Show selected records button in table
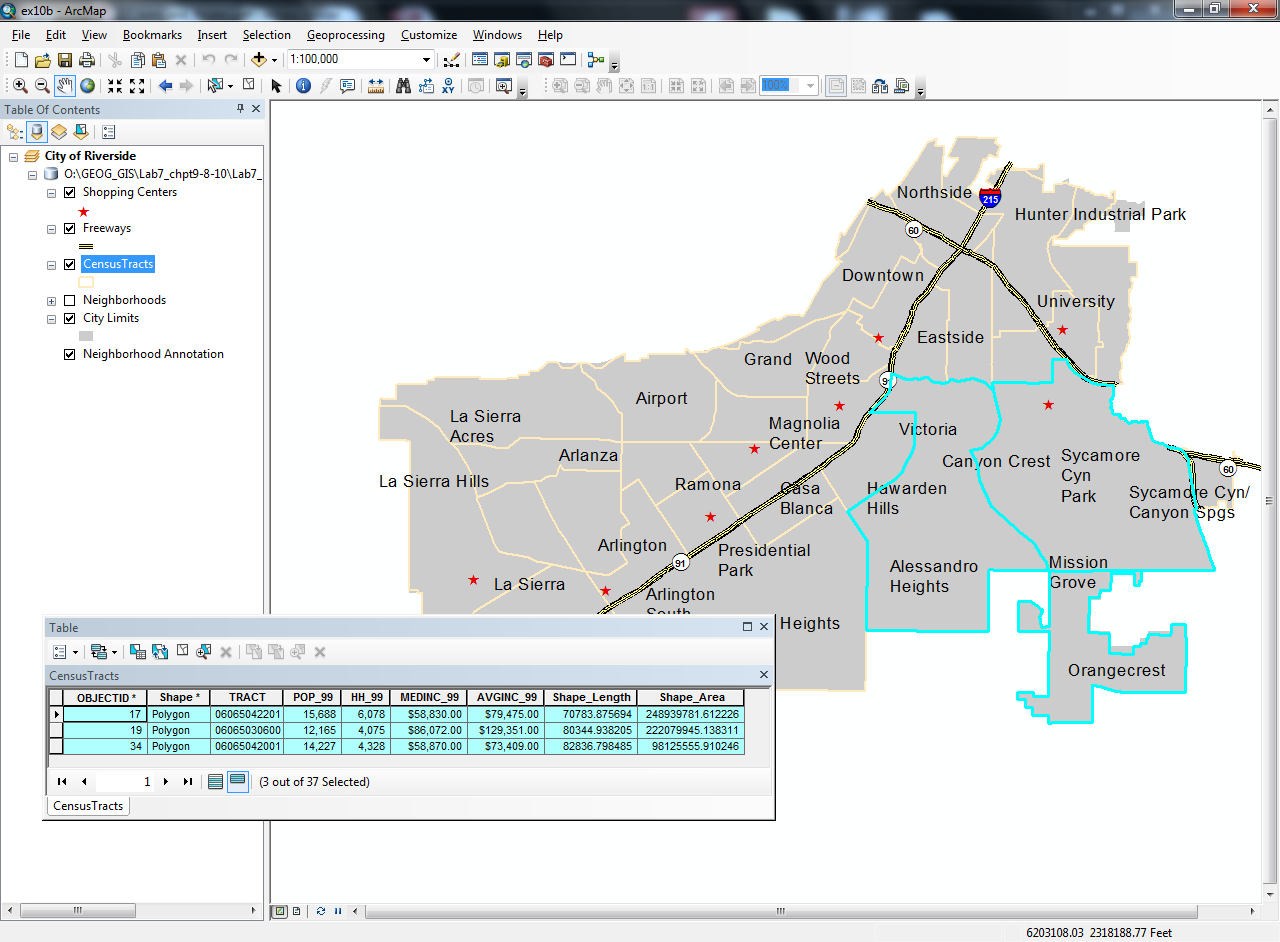Screen dimensions: 1280x942 pyautogui.click(x=237, y=782)
